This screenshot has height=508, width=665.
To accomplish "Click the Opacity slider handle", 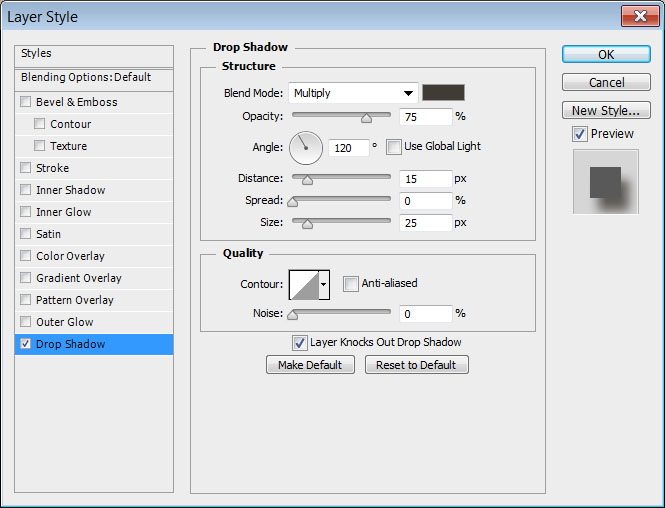I will [x=366, y=118].
